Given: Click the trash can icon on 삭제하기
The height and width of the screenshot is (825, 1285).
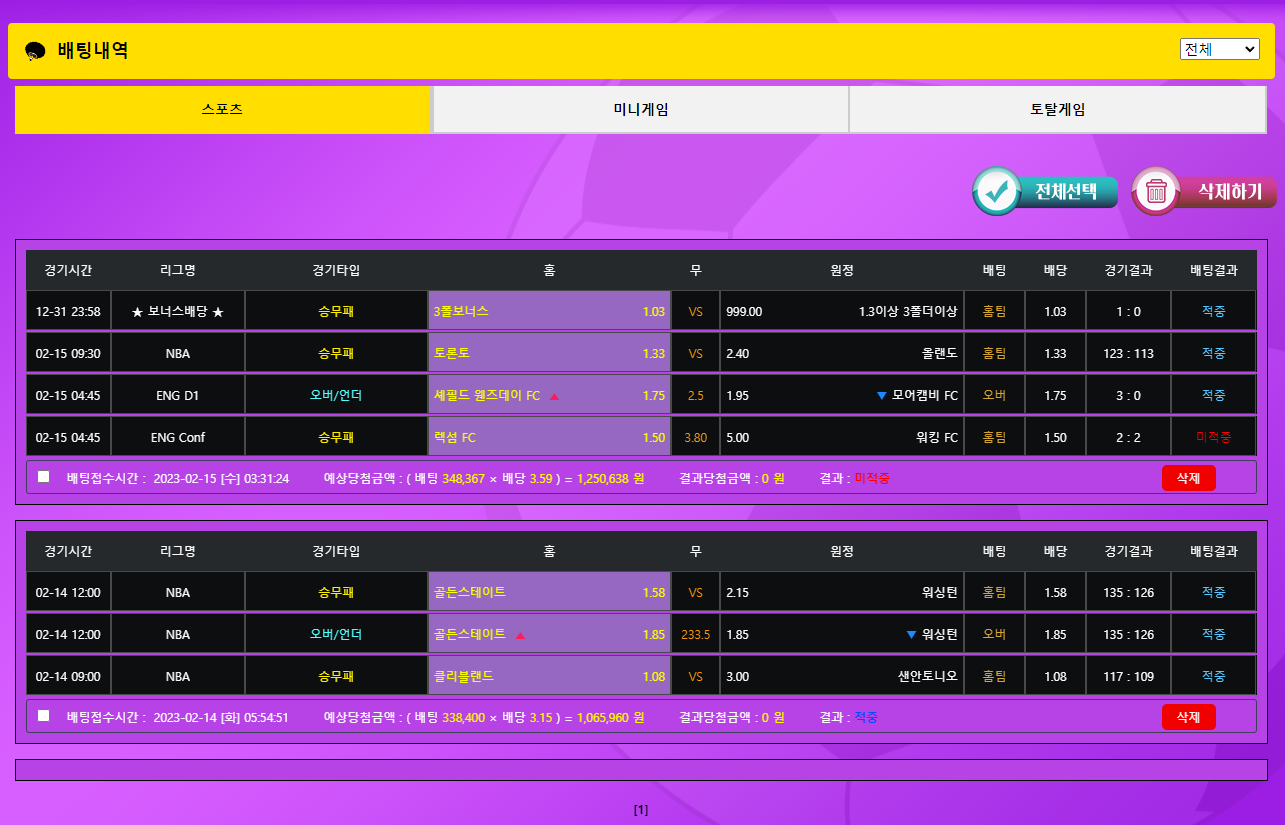Looking at the screenshot, I should point(1157,191).
